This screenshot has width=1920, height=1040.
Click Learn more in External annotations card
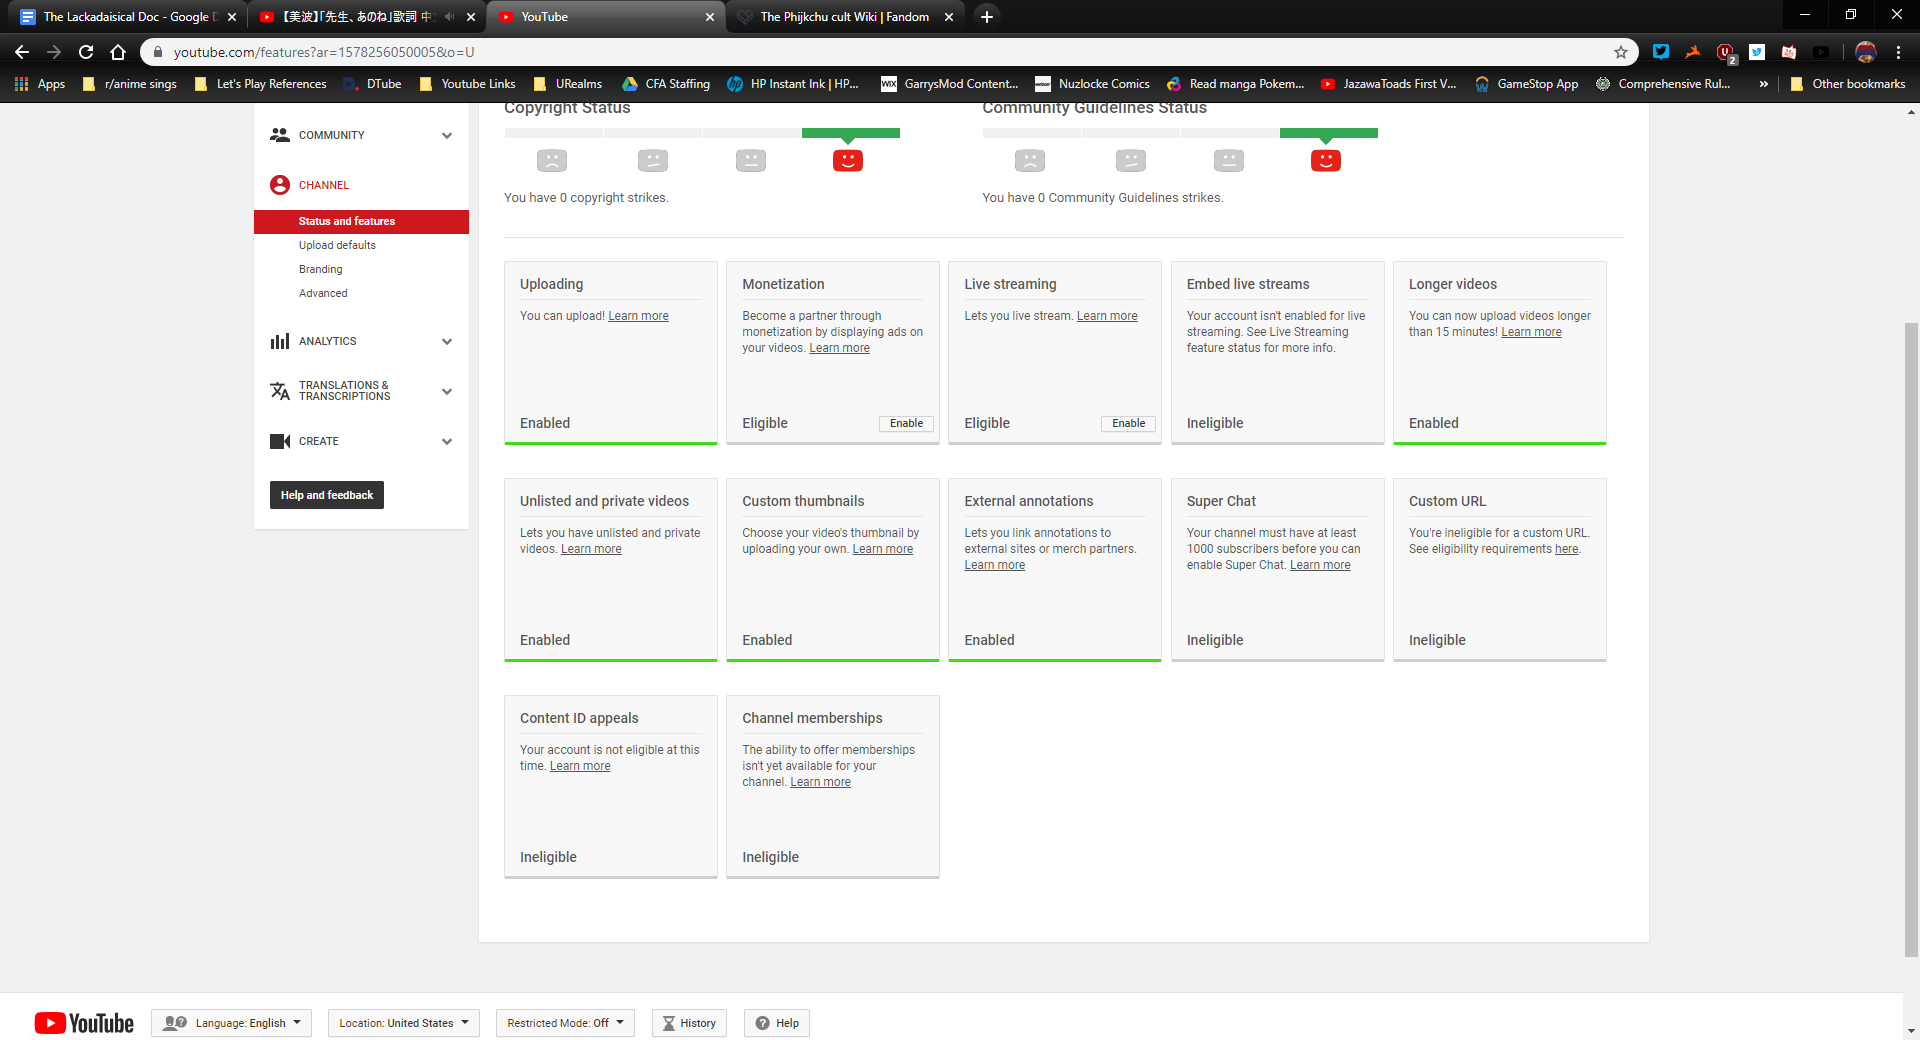pos(994,565)
